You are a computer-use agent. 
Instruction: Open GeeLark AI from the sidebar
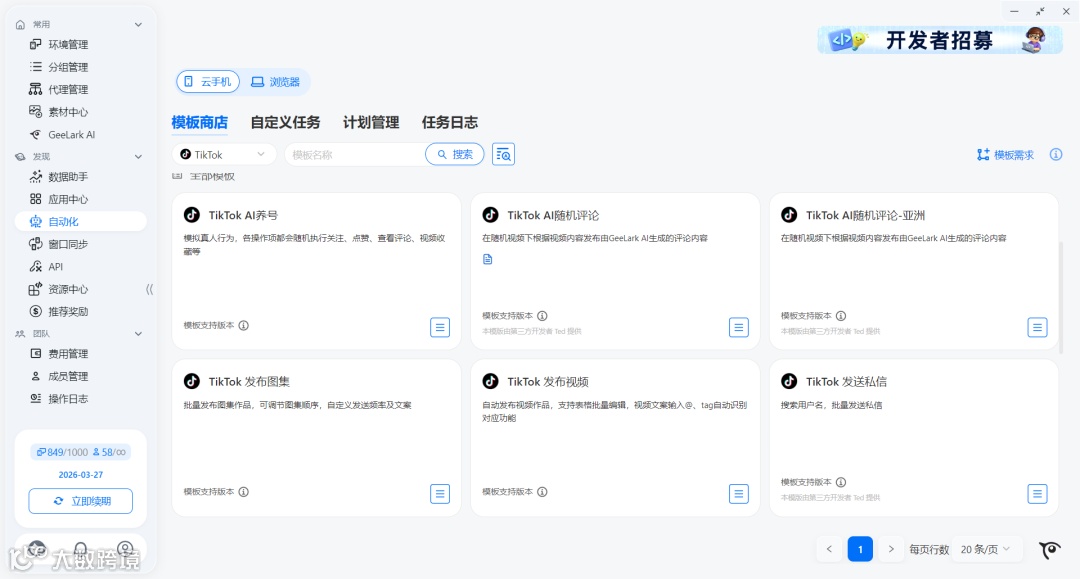click(70, 134)
